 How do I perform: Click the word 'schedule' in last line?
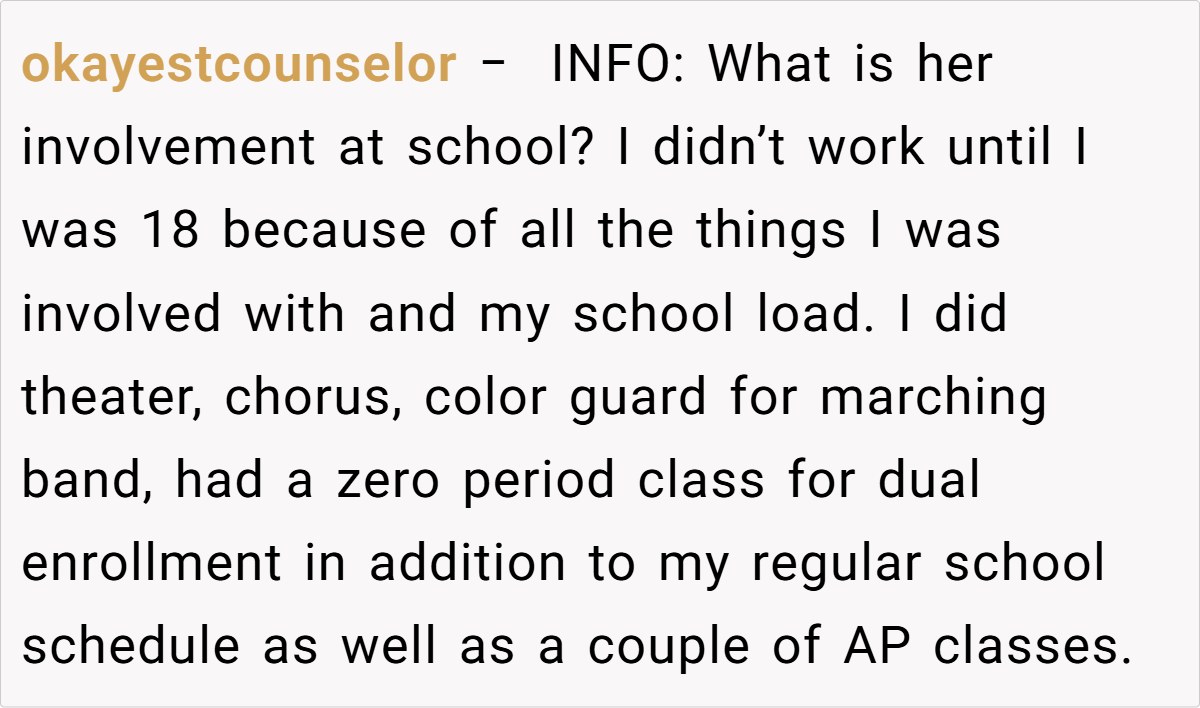click(131, 647)
